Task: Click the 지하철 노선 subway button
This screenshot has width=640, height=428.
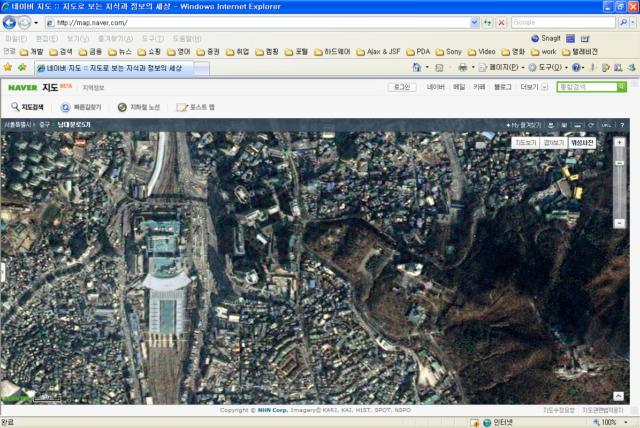Action: click(139, 107)
